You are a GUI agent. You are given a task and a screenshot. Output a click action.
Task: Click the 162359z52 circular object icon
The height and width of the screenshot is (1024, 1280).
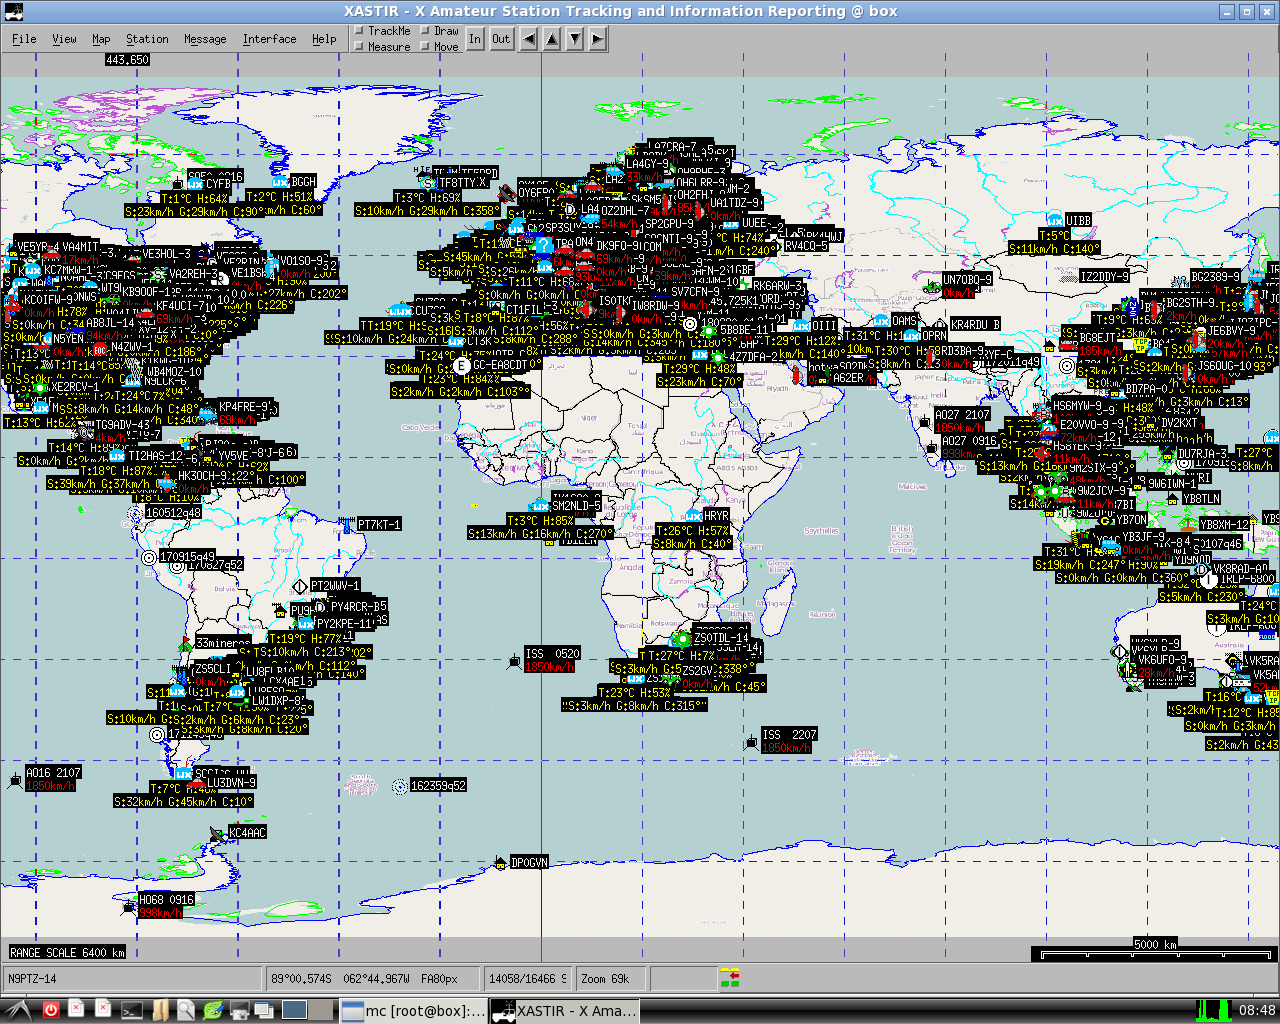400,786
